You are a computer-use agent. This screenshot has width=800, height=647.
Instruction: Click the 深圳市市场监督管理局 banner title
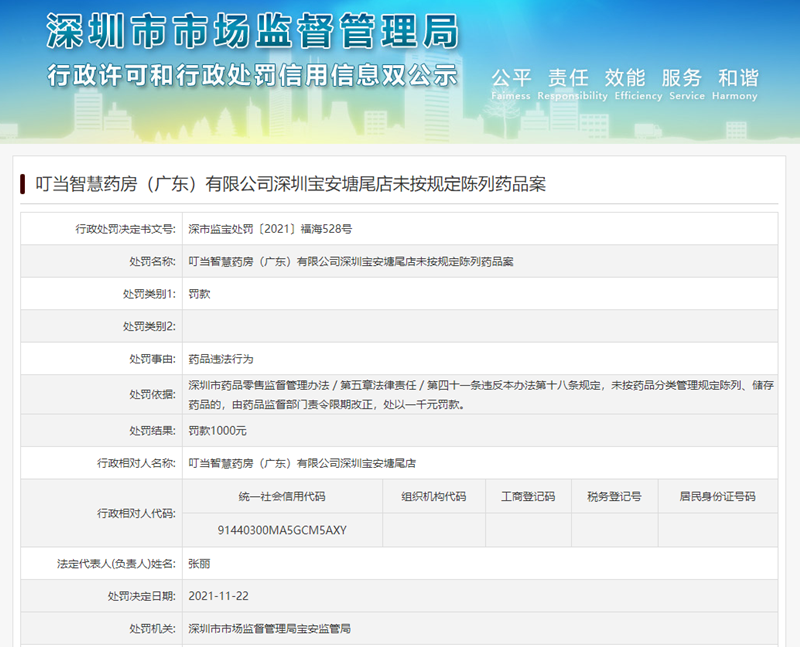253,32
